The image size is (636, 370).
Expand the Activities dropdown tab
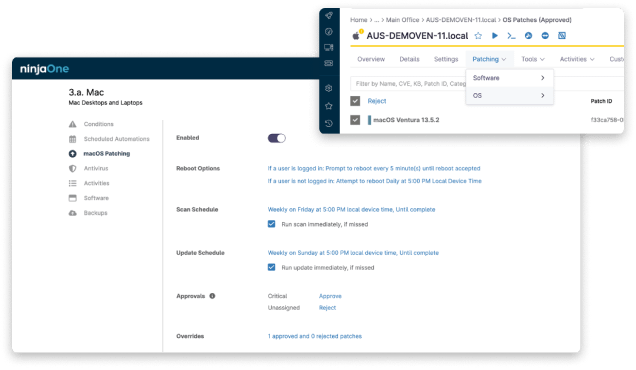tap(577, 59)
